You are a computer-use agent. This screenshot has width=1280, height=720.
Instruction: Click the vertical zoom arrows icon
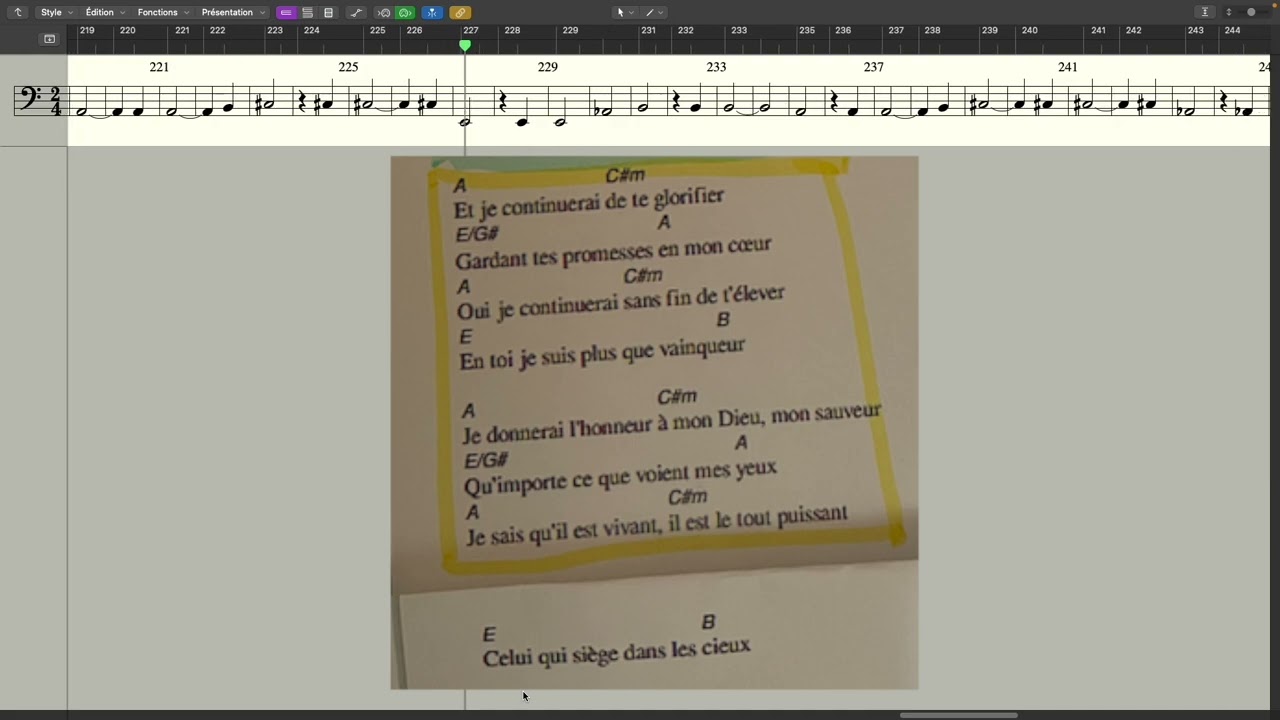tap(1229, 12)
